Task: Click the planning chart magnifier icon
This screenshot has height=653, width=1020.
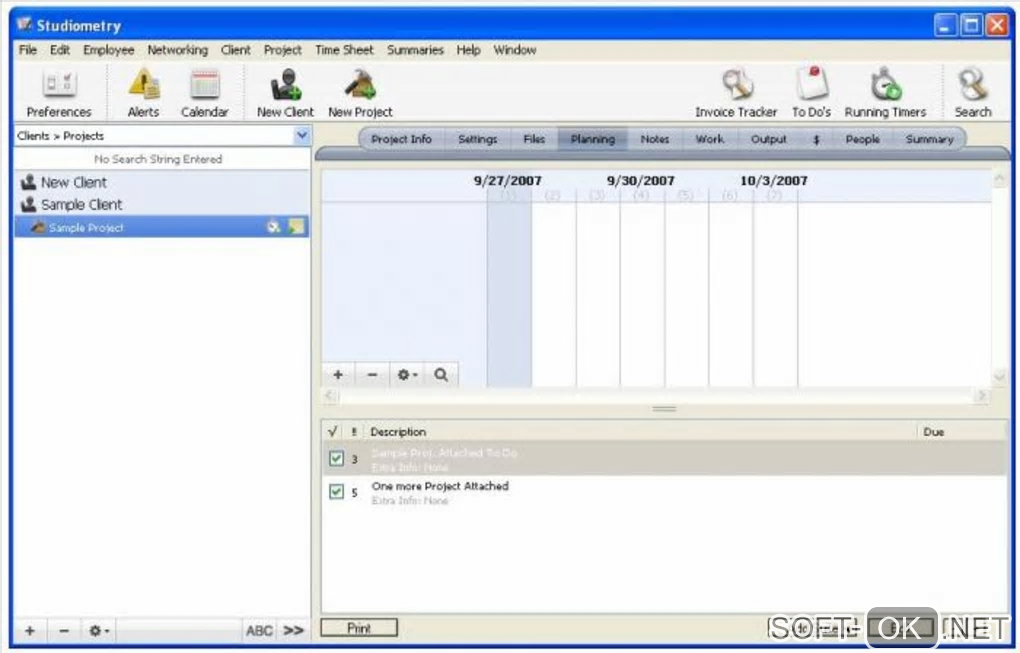Action: pyautogui.click(x=441, y=375)
